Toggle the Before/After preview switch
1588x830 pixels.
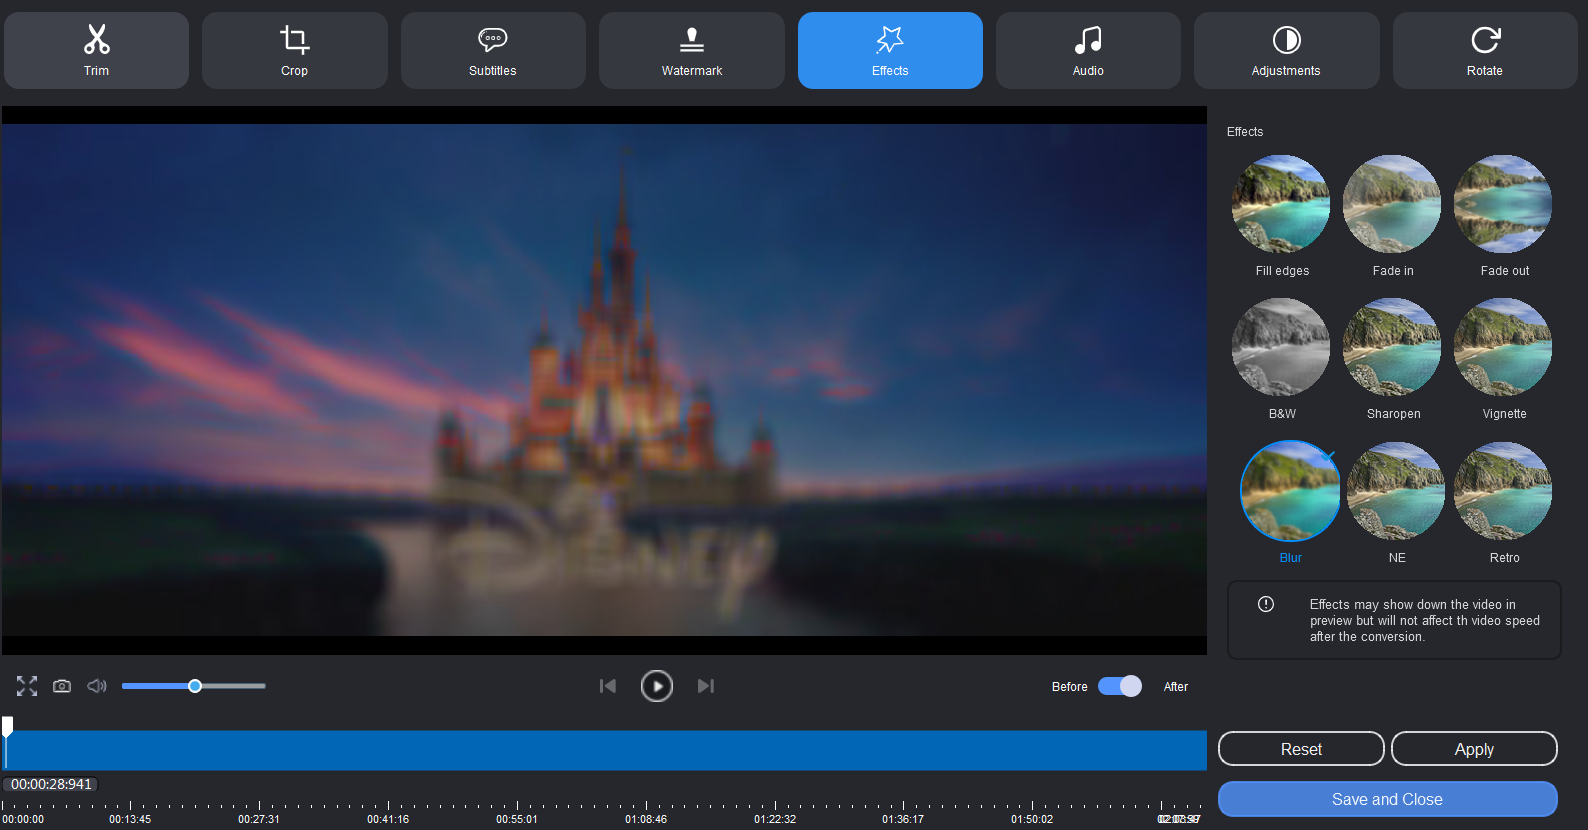(1120, 686)
